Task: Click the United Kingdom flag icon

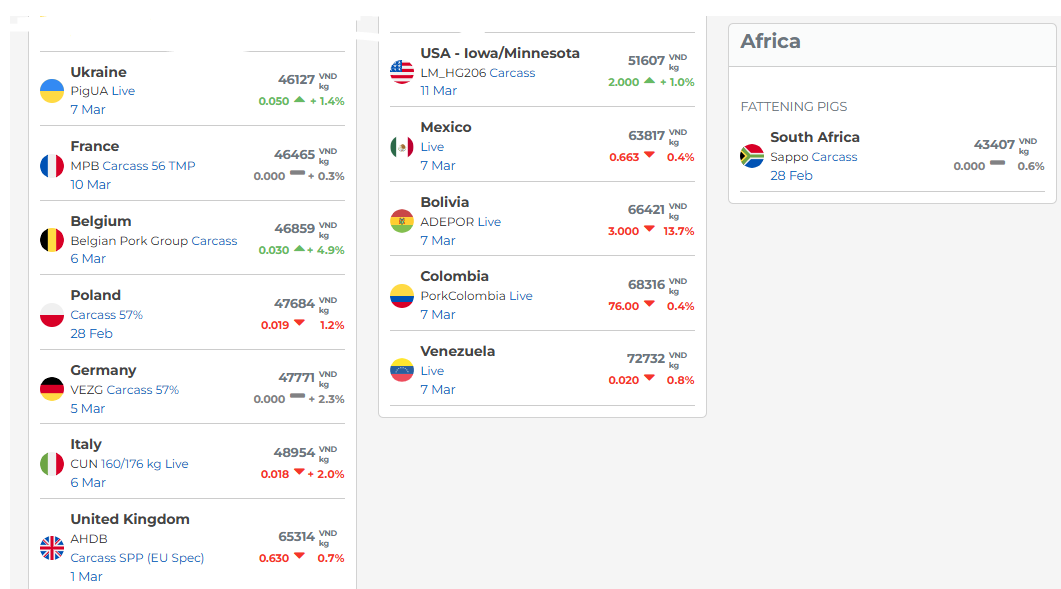Action: [x=52, y=548]
